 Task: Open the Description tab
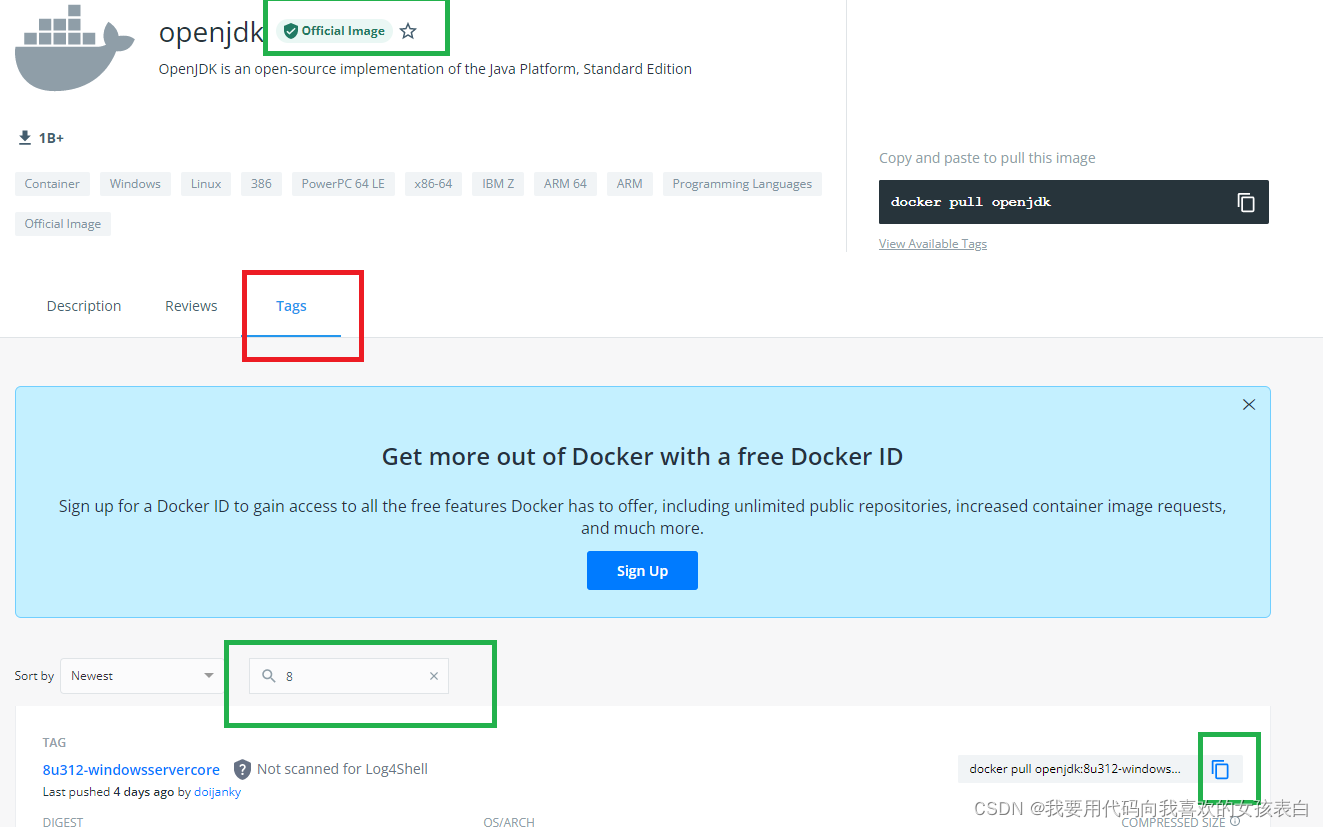(83, 305)
